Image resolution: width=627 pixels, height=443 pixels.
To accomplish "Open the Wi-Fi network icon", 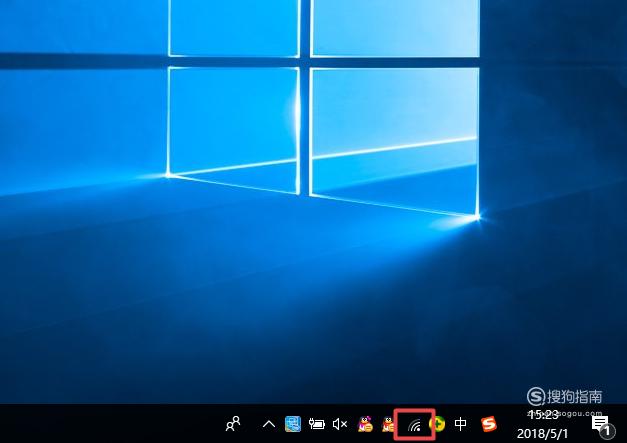I will tap(415, 425).
